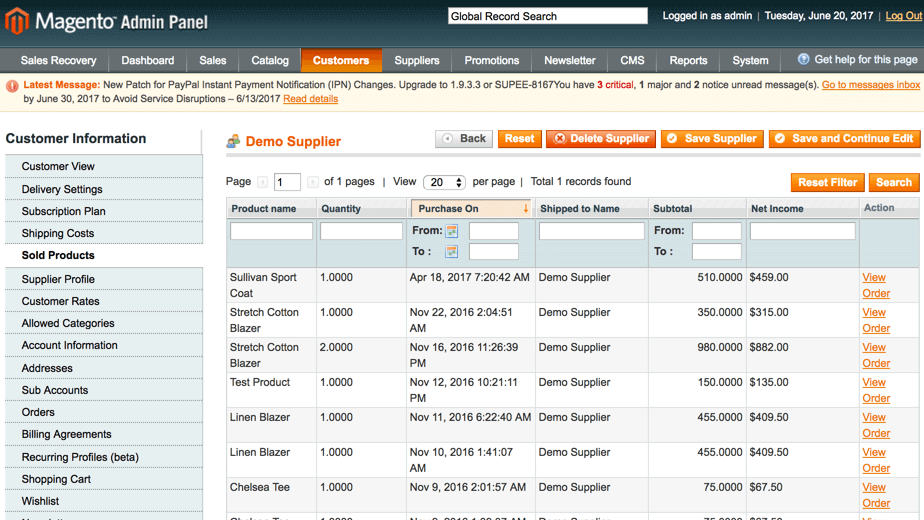Click the Demo Supplier header icon
Screen dimensions: 924x520
coord(233,142)
